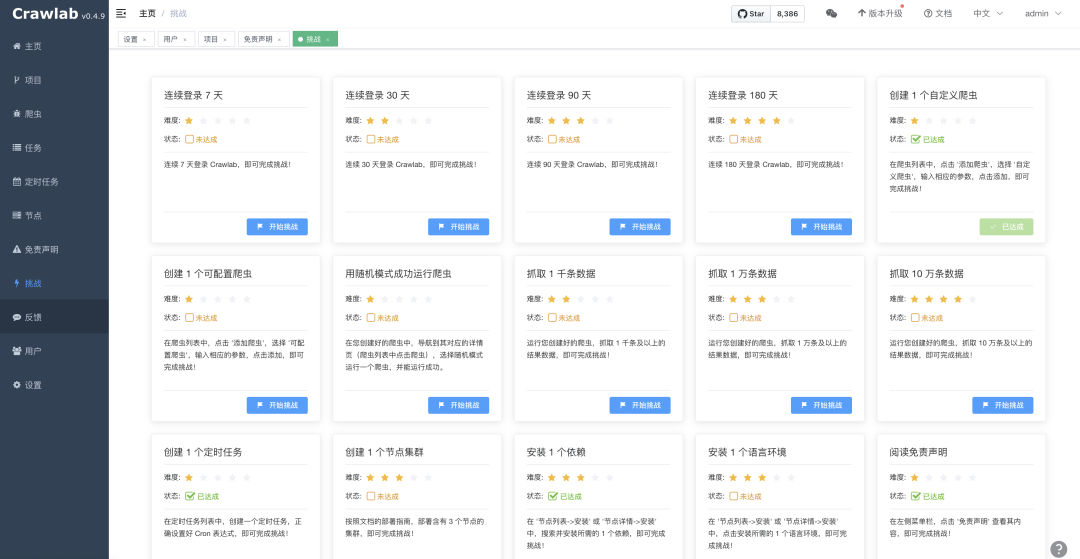Click the help question mark icon at bottom right
1080x559 pixels.
[x=1058, y=549]
